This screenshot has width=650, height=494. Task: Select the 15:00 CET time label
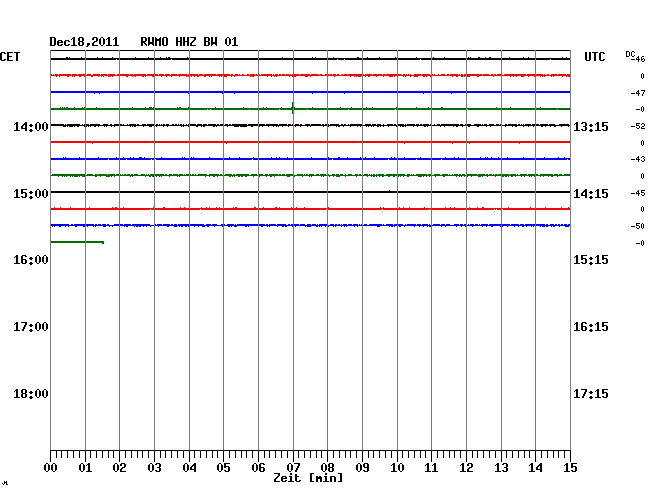(x=31, y=194)
